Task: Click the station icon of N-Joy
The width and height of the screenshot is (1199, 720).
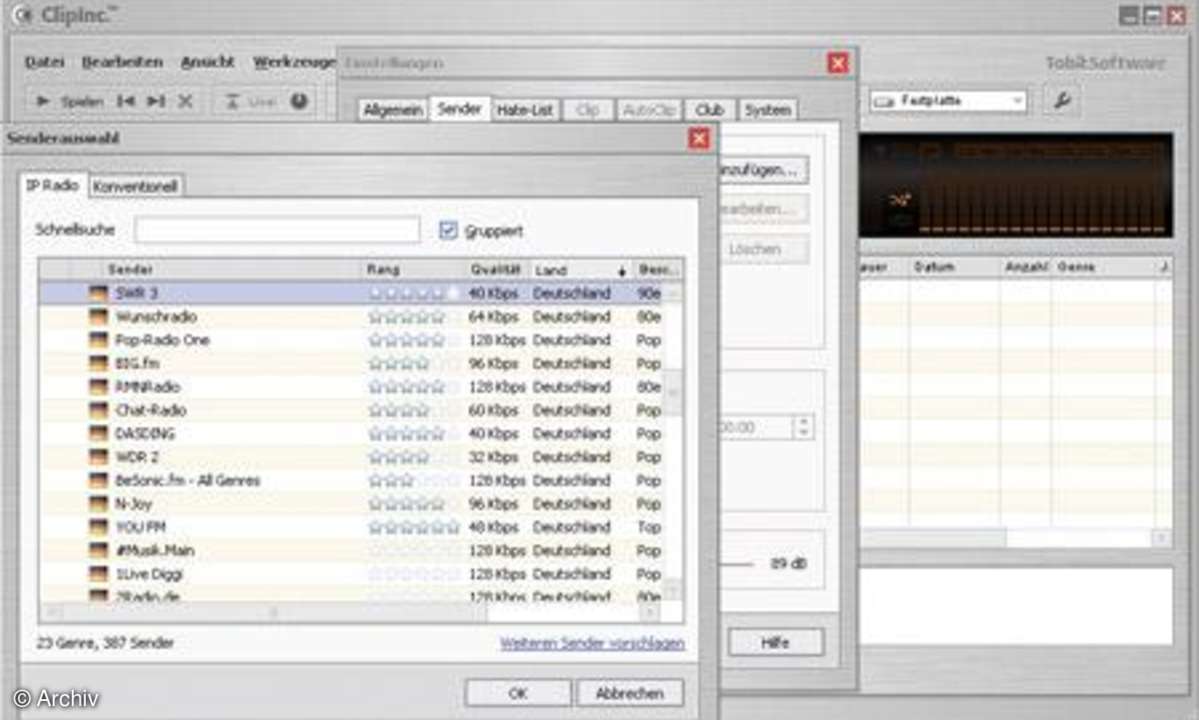Action: pyautogui.click(x=98, y=504)
